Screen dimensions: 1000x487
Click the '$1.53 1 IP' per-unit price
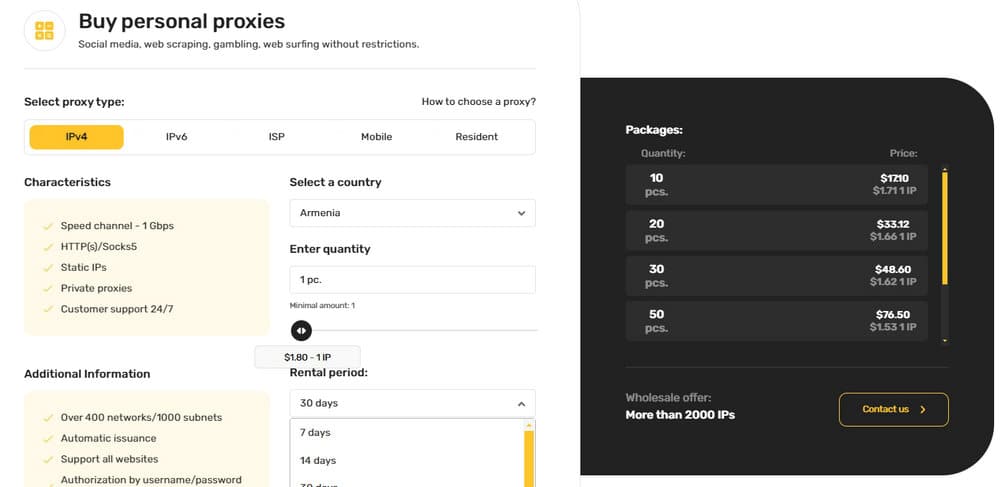pyautogui.click(x=893, y=327)
